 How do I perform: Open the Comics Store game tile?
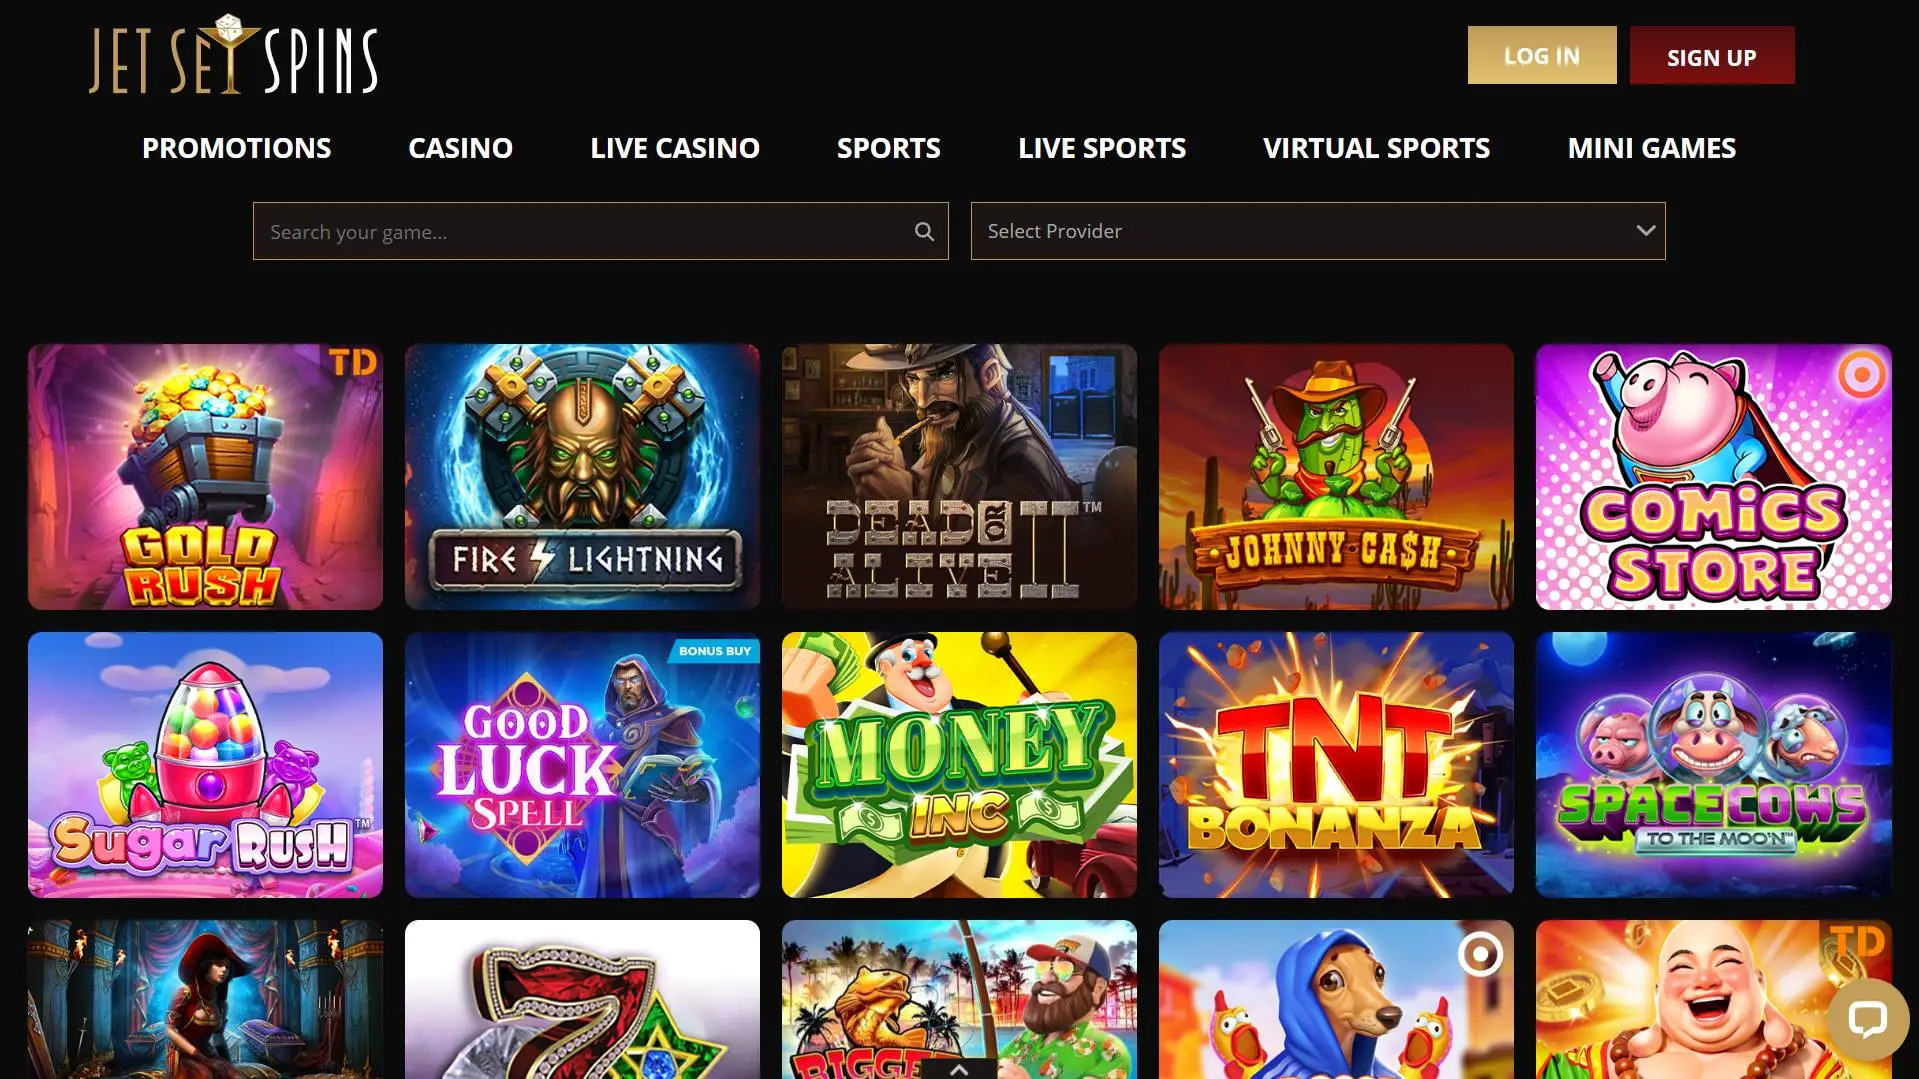tap(1713, 477)
